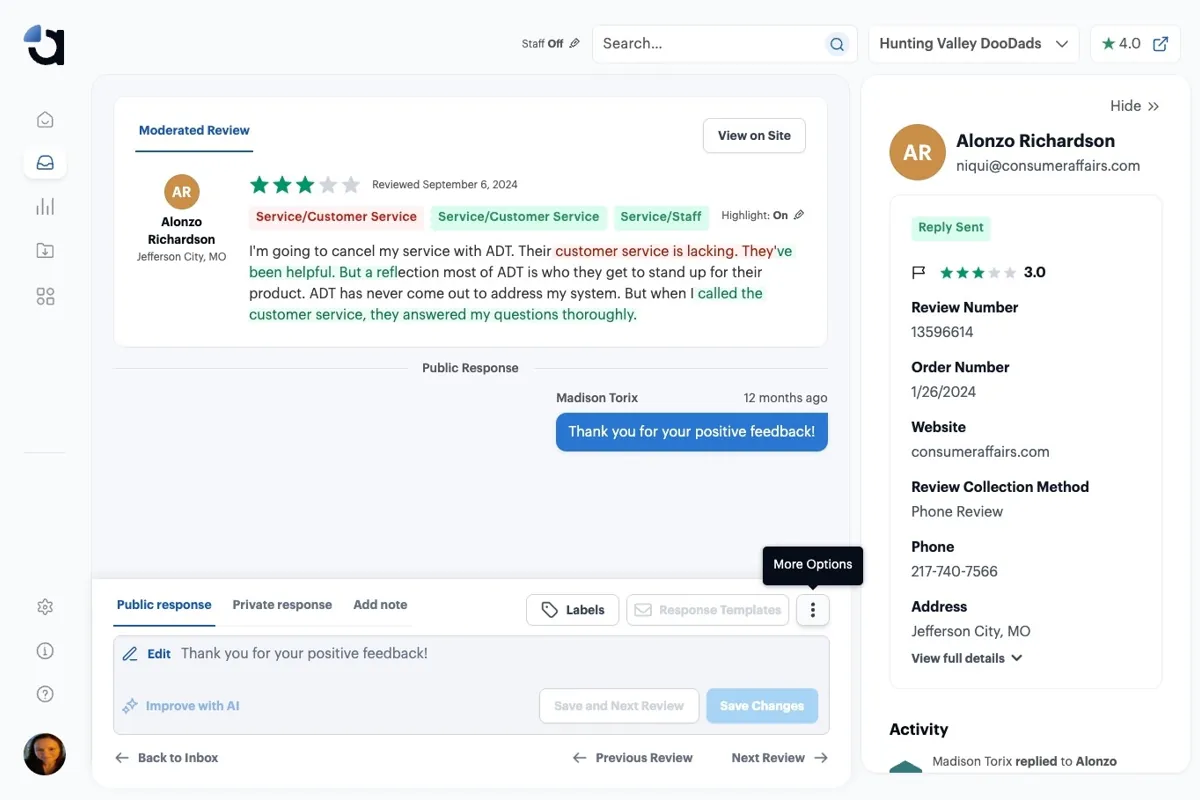Open the settings gear in sidebar
The image size is (1200, 800).
(x=45, y=607)
